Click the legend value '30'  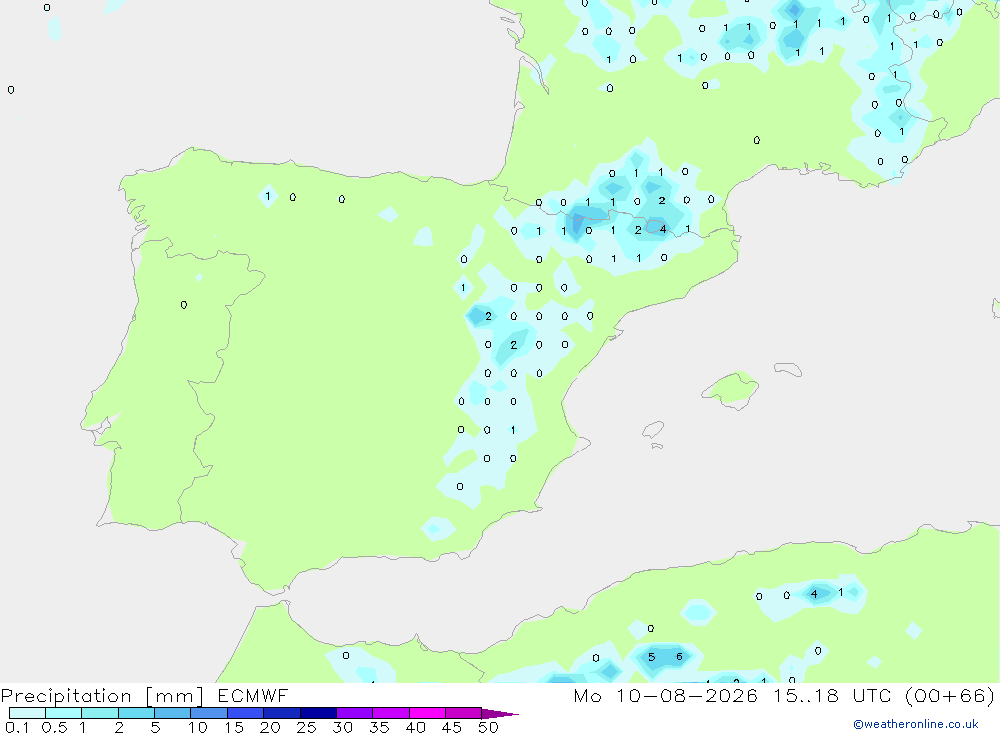(x=343, y=727)
